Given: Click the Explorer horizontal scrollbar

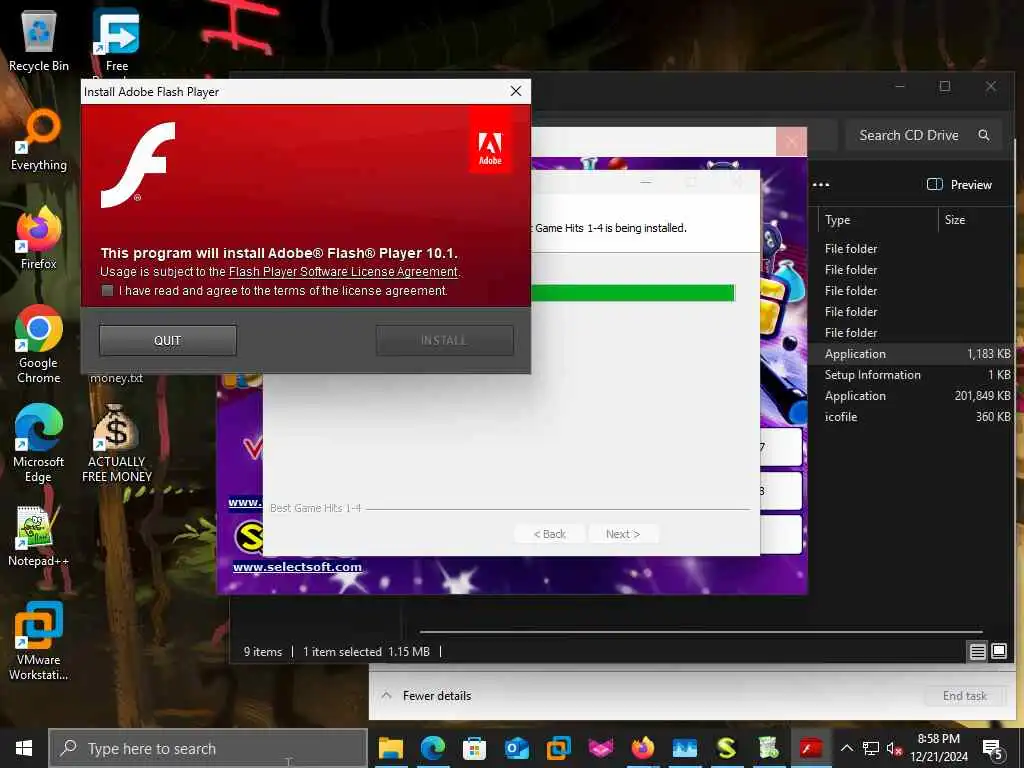Looking at the screenshot, I should [x=701, y=632].
